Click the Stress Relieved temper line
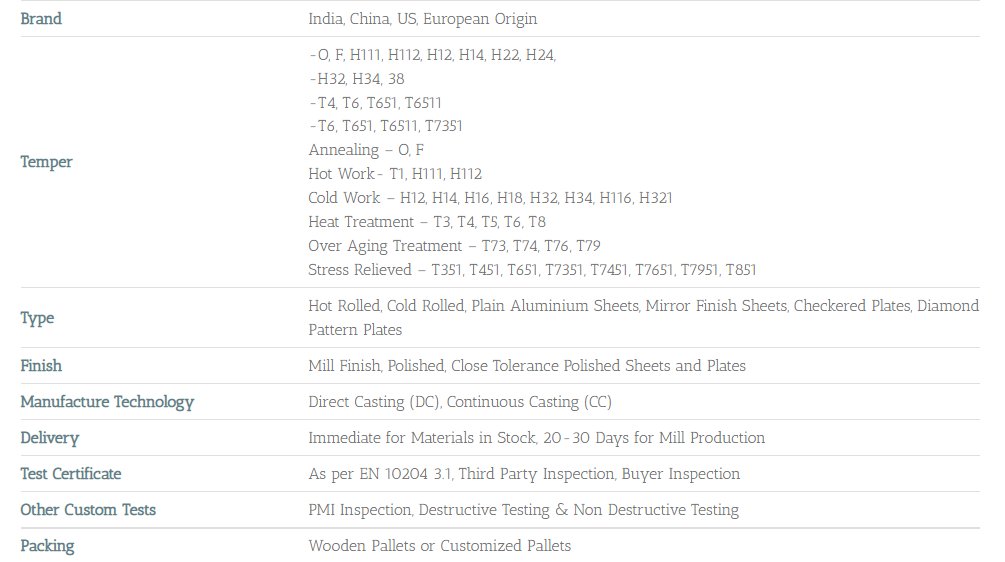Screen dimensions: 1005x562 point(532,270)
